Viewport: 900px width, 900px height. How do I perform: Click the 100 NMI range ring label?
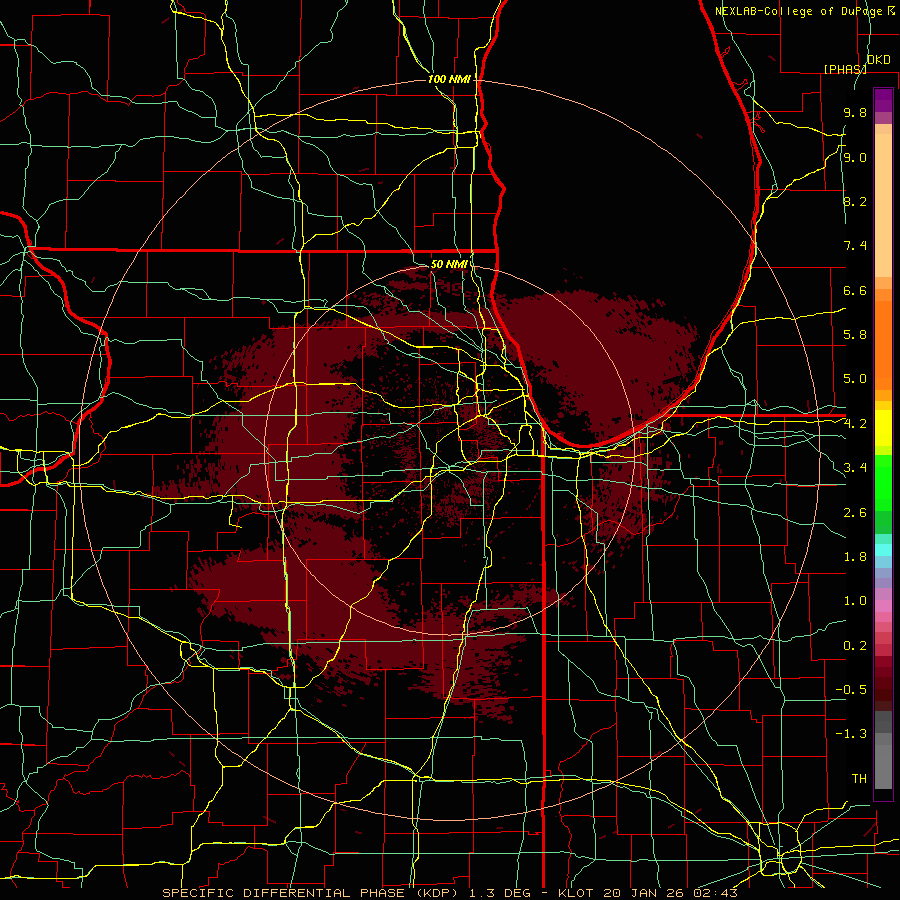pyautogui.click(x=449, y=79)
